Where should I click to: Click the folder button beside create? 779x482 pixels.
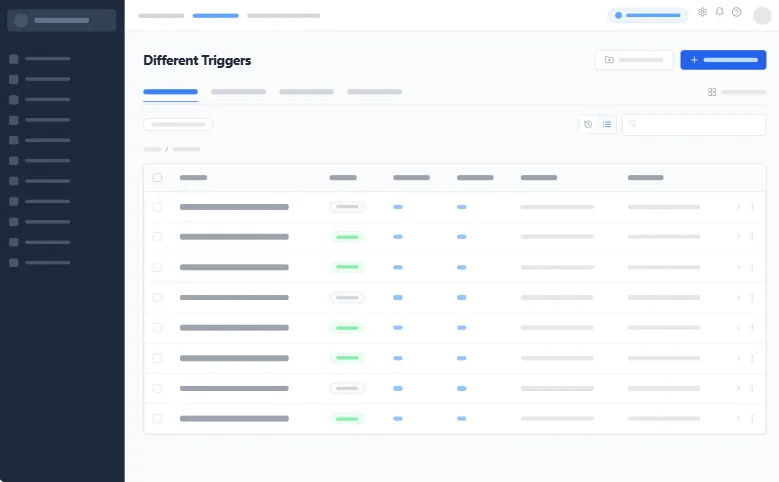tap(634, 60)
